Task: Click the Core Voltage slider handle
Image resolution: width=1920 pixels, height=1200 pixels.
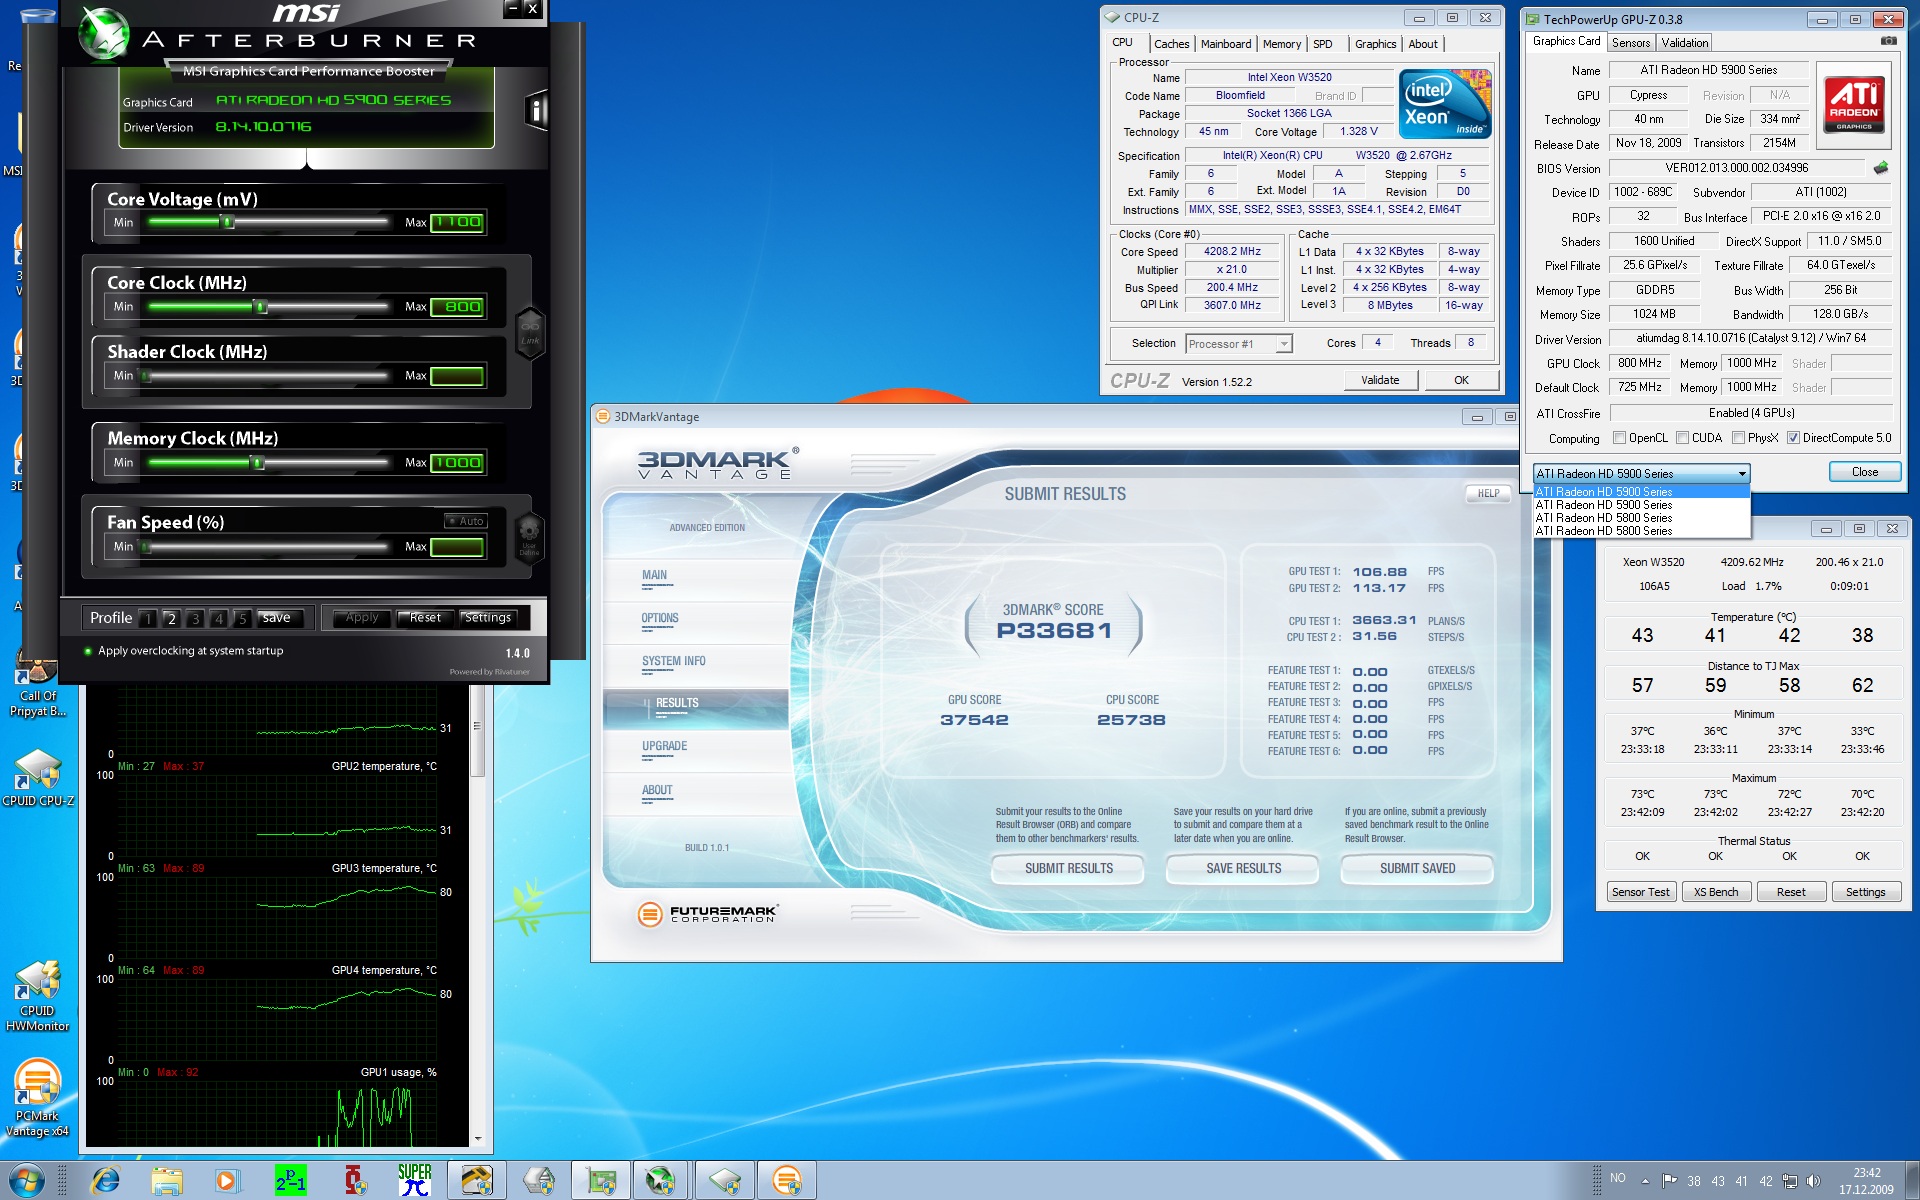Action: [227, 222]
